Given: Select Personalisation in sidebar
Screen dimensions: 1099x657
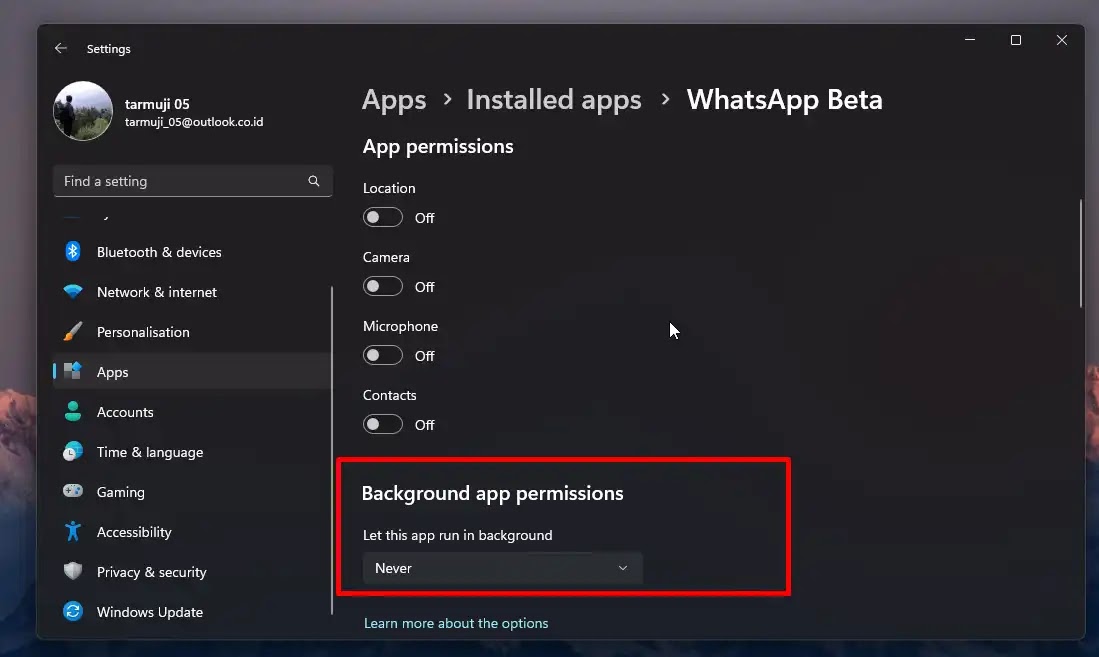Looking at the screenshot, I should tap(192, 332).
